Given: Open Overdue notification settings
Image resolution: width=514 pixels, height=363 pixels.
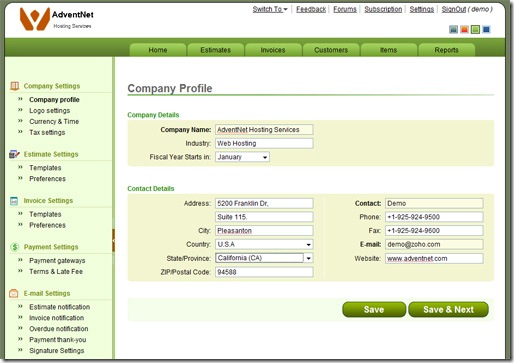Looking at the screenshot, I should pos(59,329).
